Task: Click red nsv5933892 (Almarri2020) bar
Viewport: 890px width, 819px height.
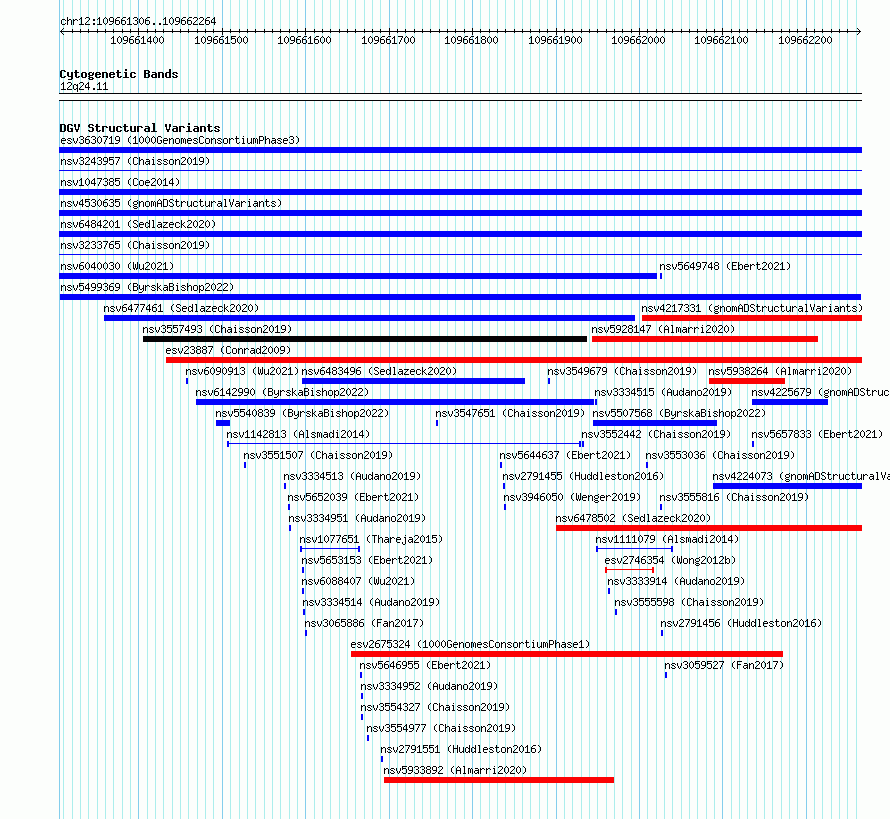Action: pos(499,780)
